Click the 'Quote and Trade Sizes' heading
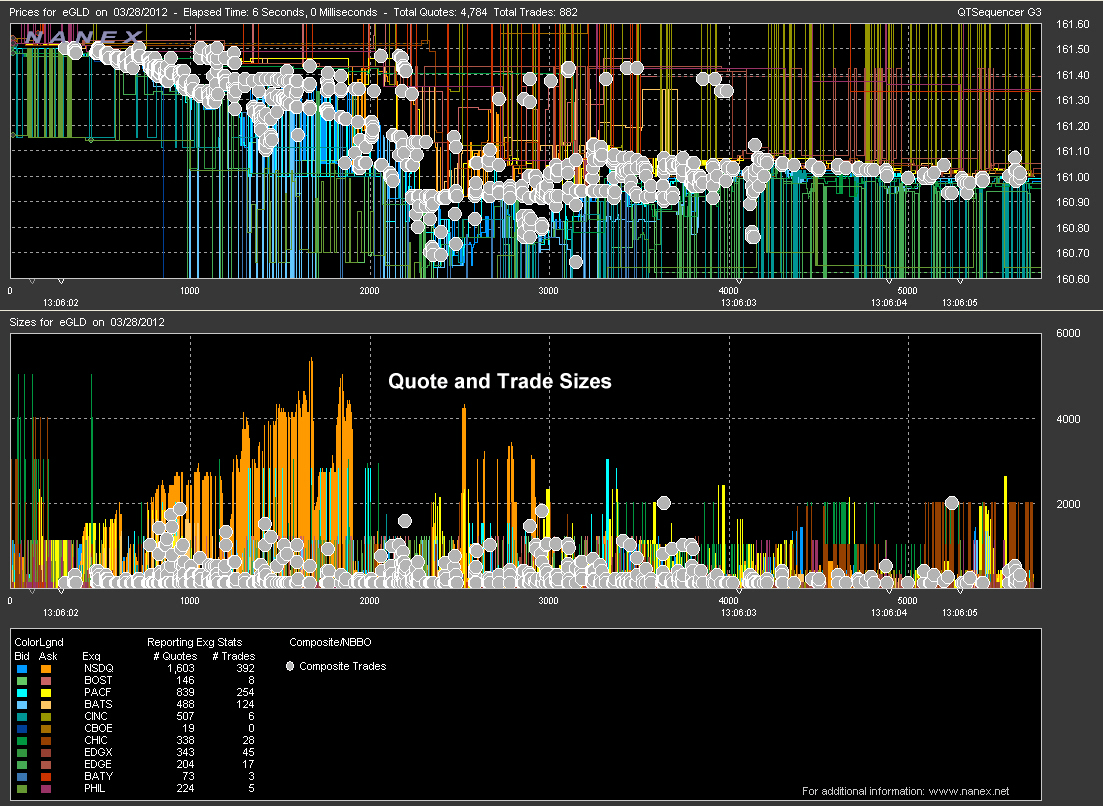Screen dimensions: 1103x806 [x=500, y=381]
